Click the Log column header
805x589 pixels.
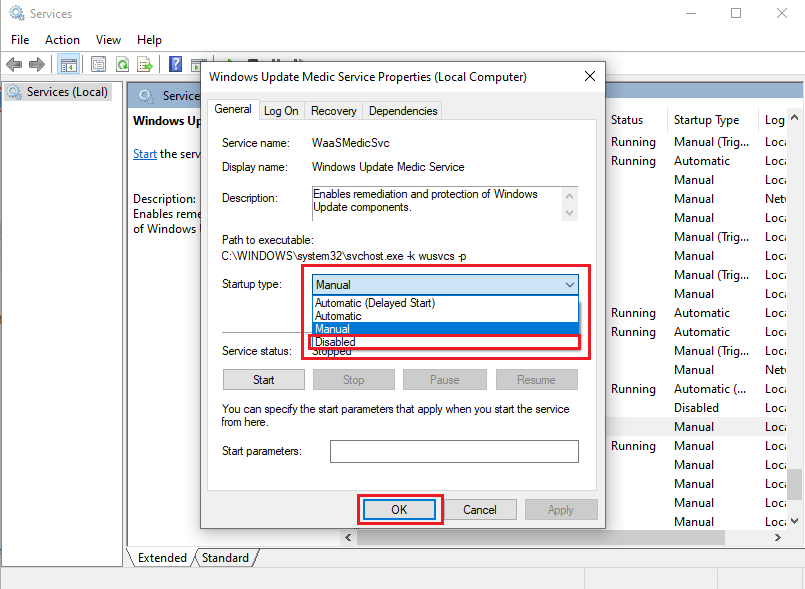[773, 120]
